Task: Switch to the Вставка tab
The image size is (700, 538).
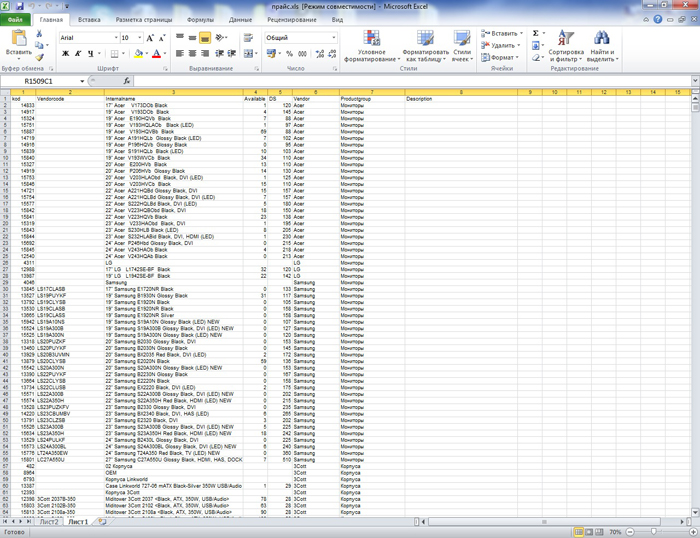Action: tap(89, 20)
